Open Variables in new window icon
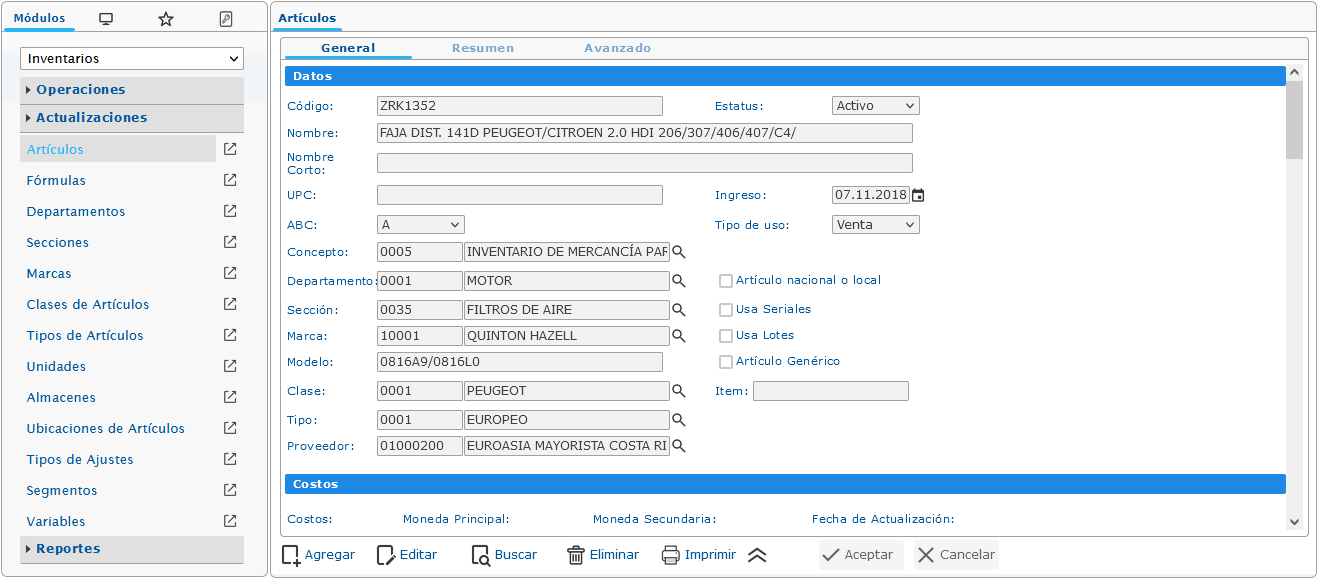 pos(230,521)
